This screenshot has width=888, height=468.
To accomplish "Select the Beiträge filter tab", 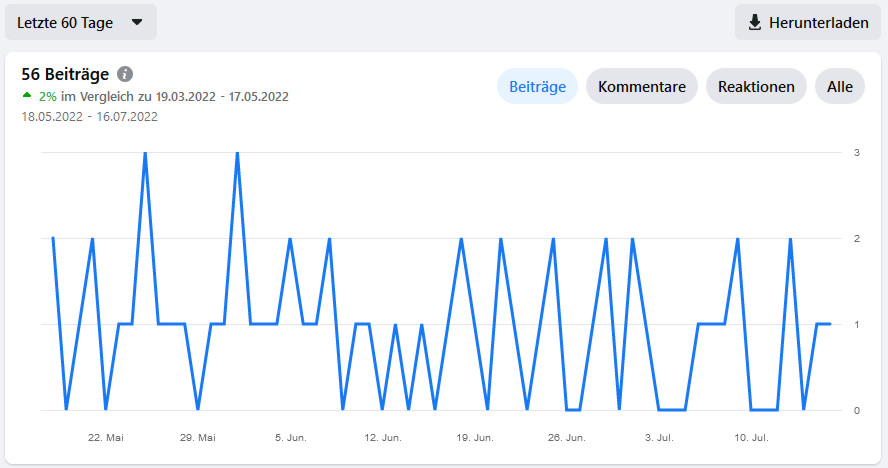I will (537, 87).
